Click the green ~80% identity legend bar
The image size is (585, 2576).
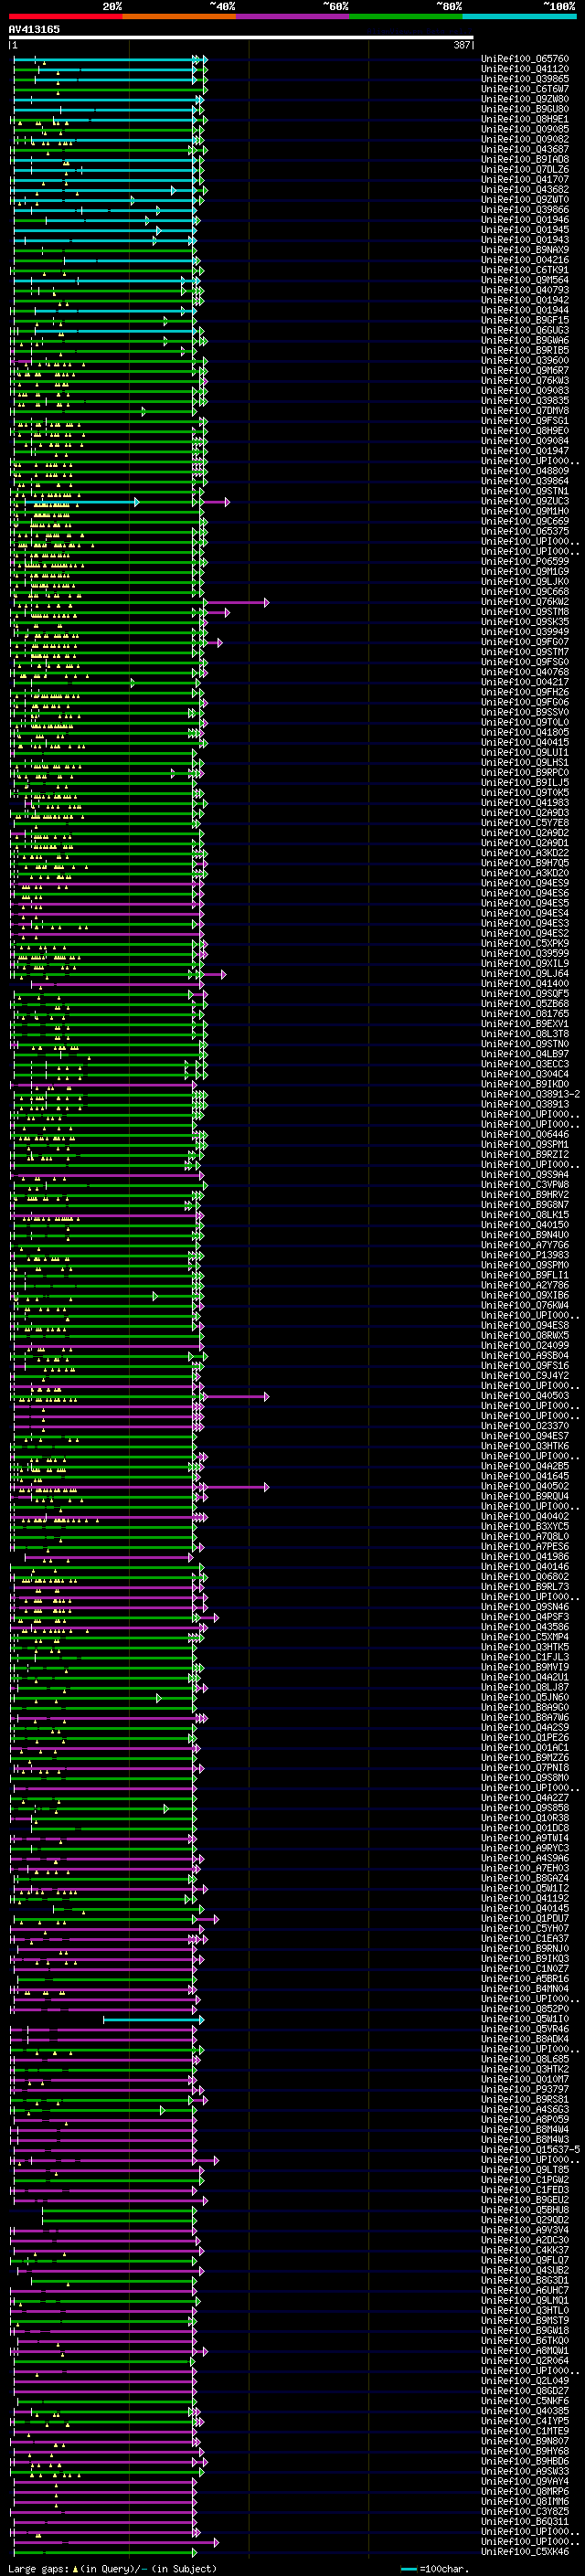click(x=406, y=16)
